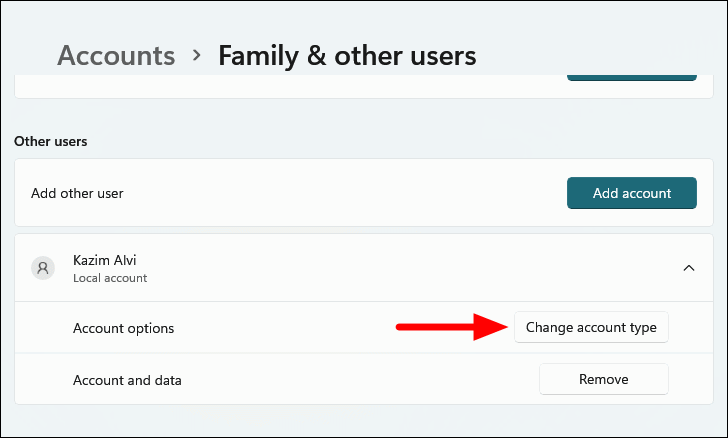The width and height of the screenshot is (728, 438).
Task: Click the Kazim Alvi user avatar icon
Action: tap(43, 268)
